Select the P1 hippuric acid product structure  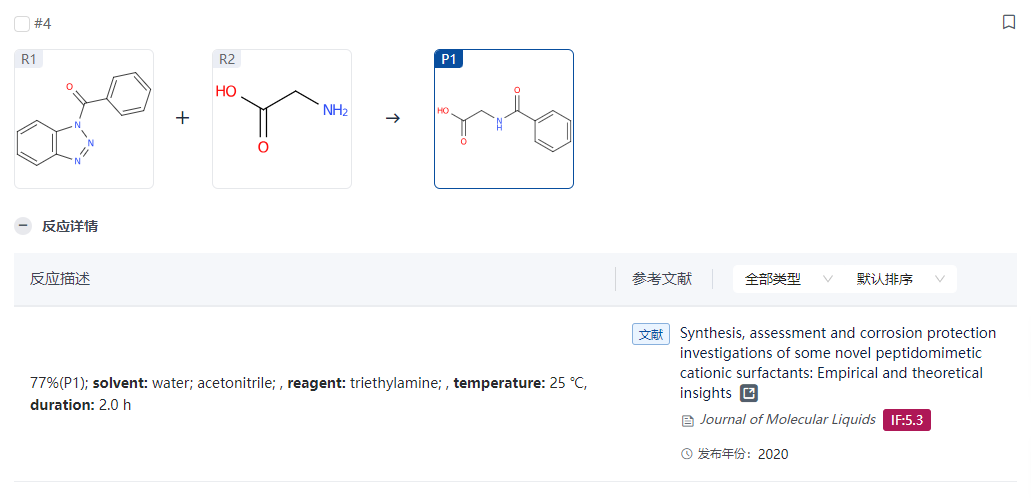[x=504, y=119]
